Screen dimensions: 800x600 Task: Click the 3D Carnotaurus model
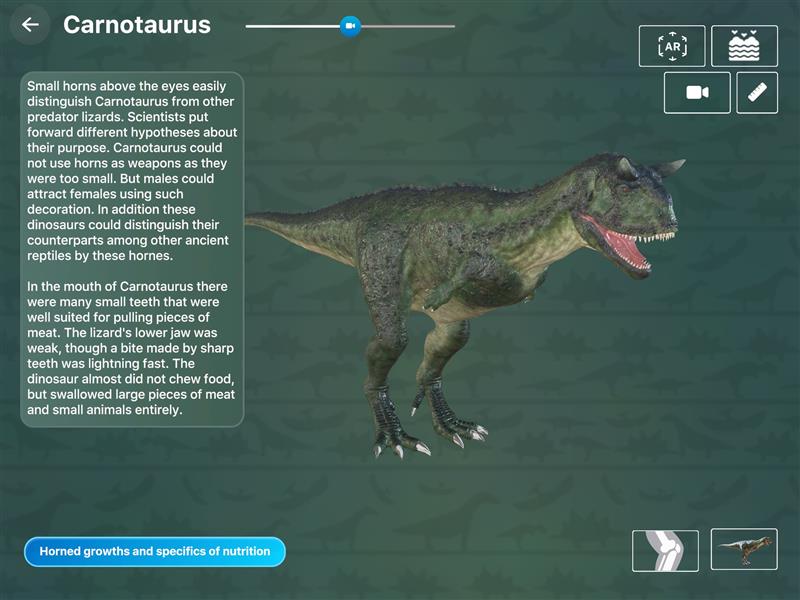(x=465, y=306)
